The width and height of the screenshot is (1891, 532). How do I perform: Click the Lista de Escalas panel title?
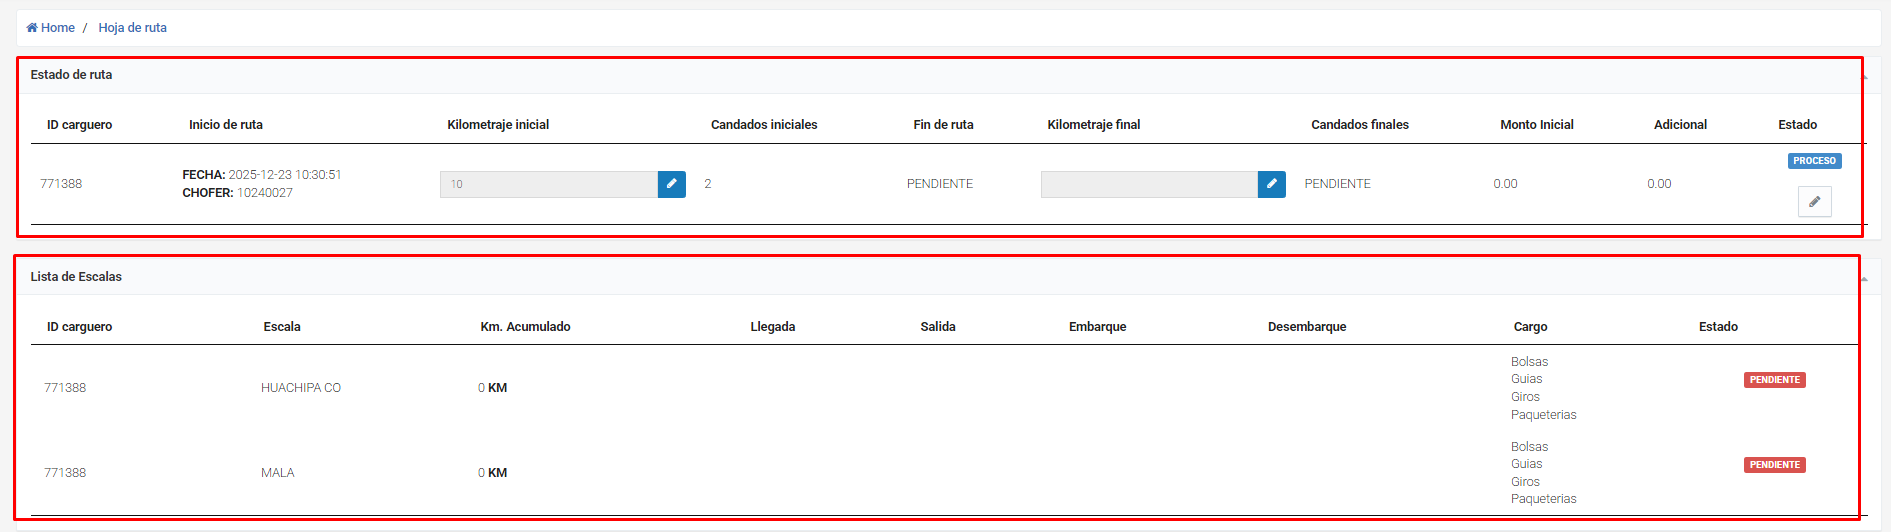point(76,277)
